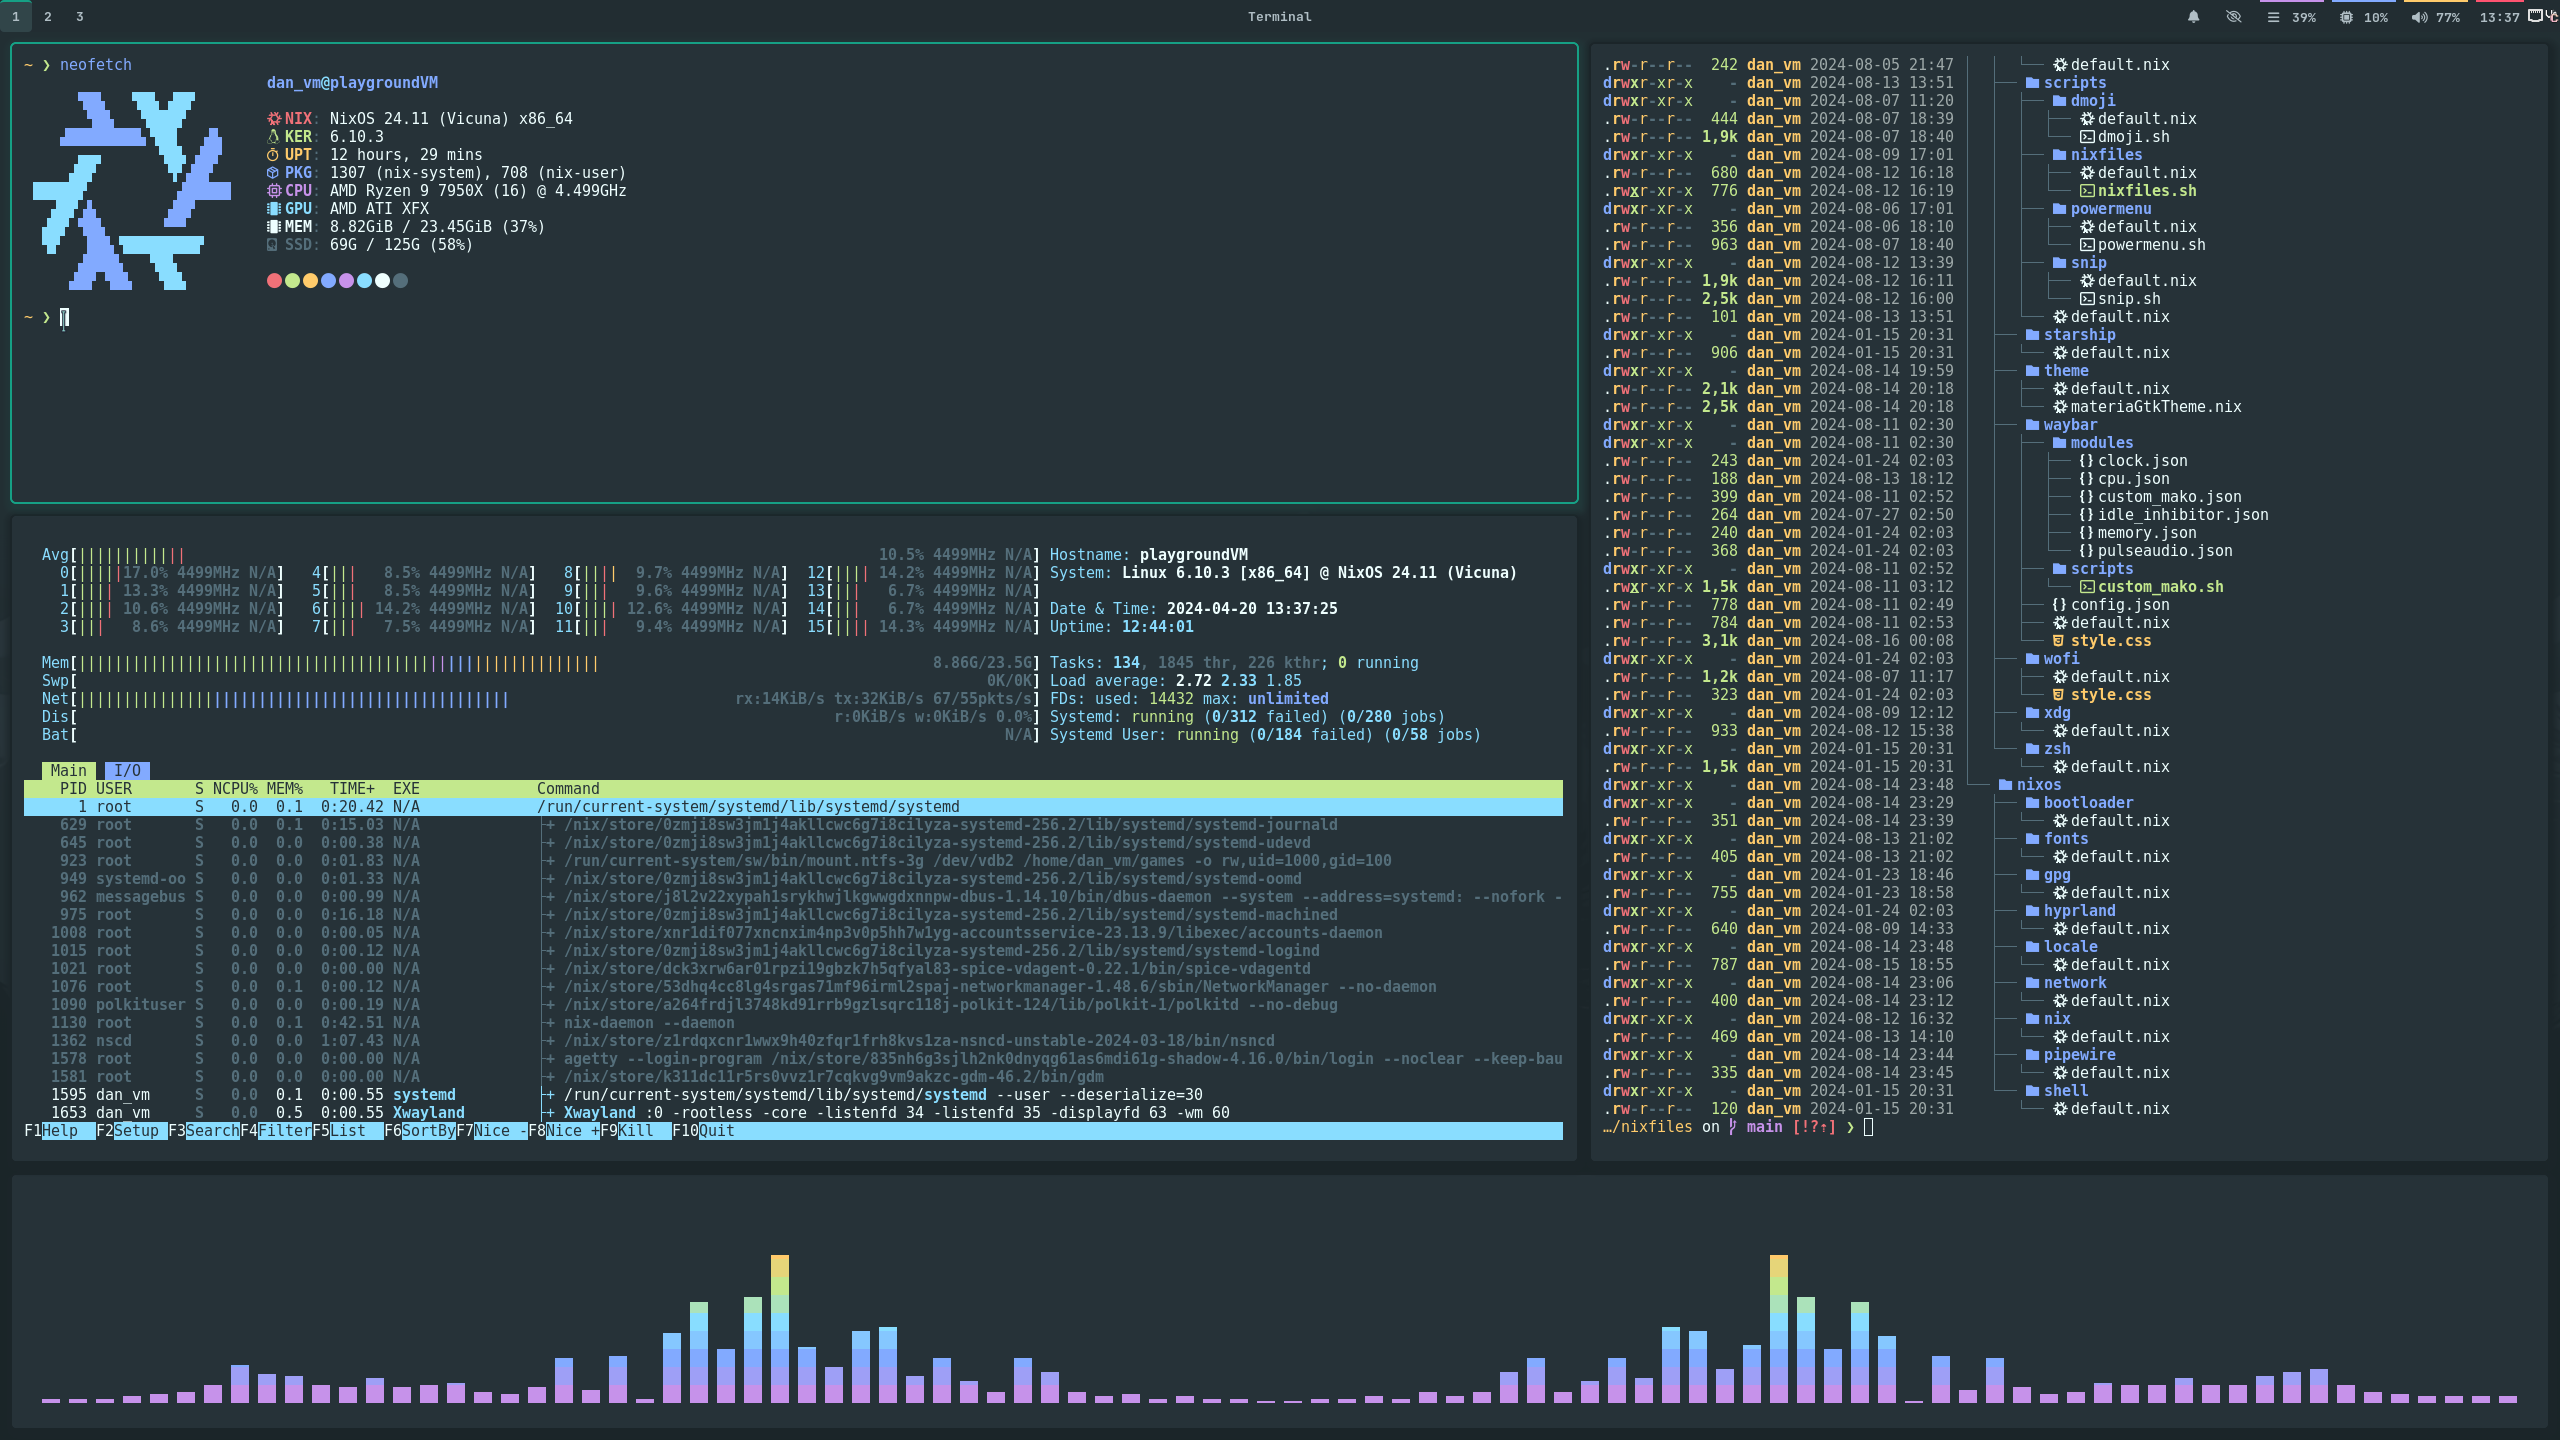Screen dimensions: 2560x1440
Task: Click the PKG package icon in neofetch
Action: [274, 172]
